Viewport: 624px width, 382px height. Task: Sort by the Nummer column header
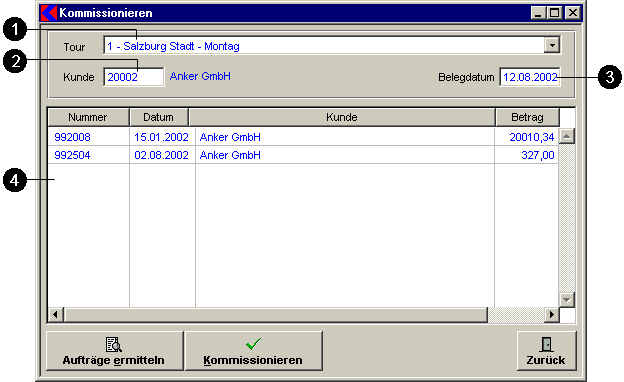(x=88, y=117)
